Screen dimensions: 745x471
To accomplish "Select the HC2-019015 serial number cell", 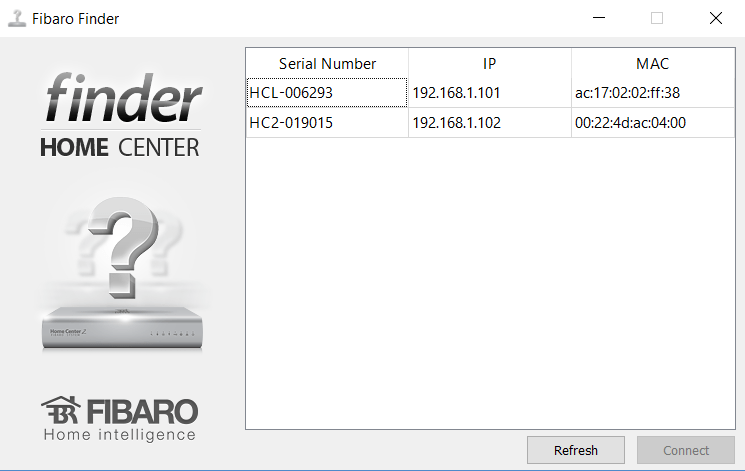I will coord(327,123).
